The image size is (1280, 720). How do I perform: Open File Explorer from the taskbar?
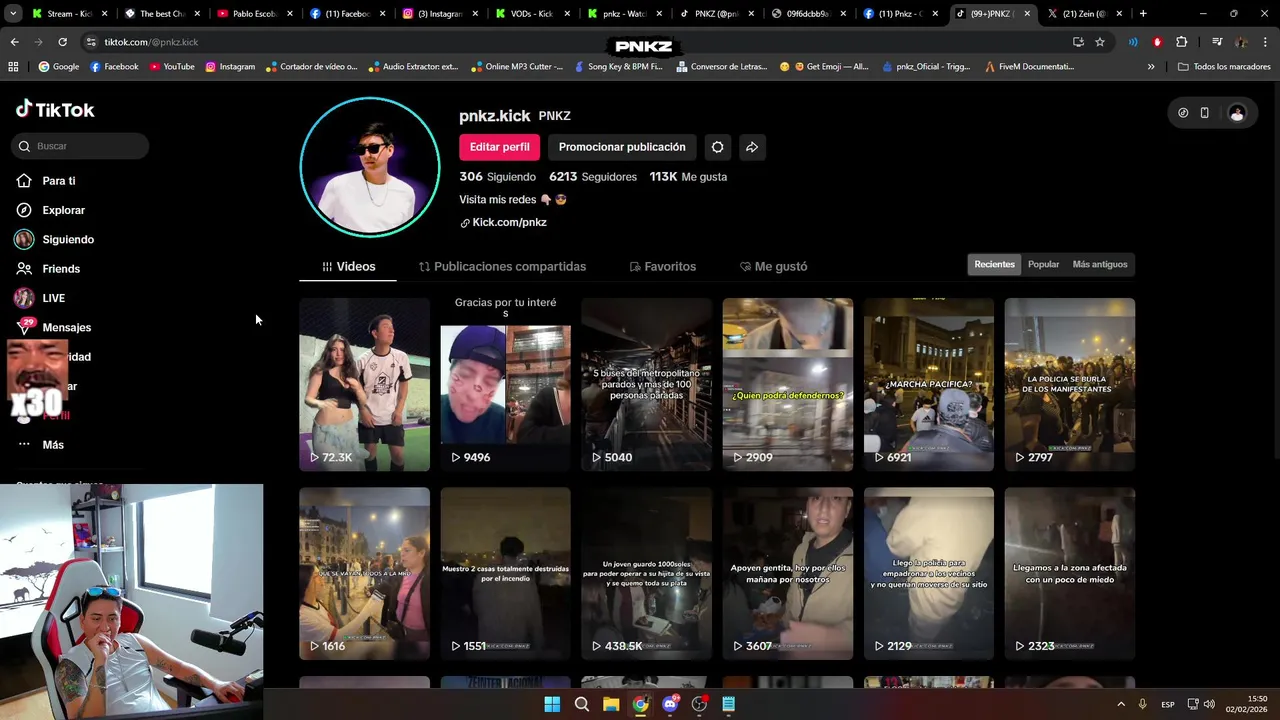[x=611, y=704]
